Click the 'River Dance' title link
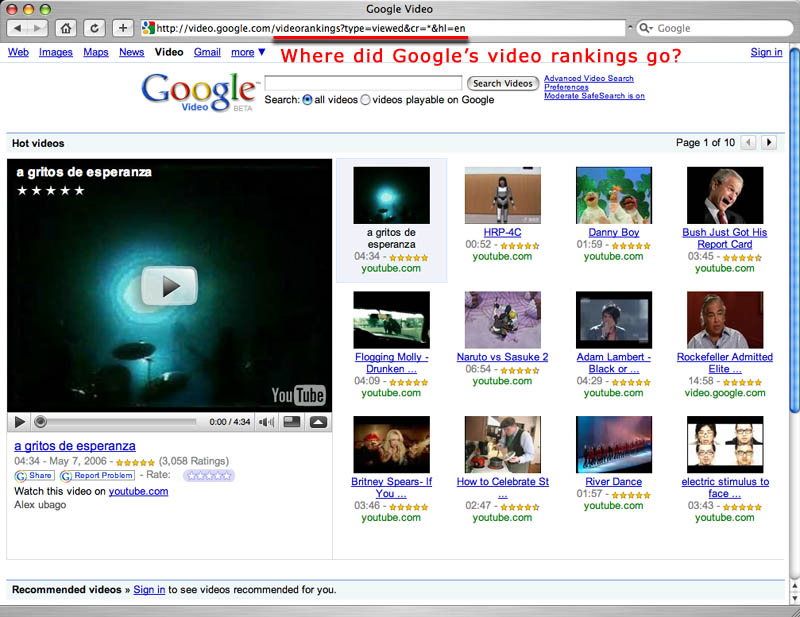The image size is (800, 617). pyautogui.click(x=614, y=482)
